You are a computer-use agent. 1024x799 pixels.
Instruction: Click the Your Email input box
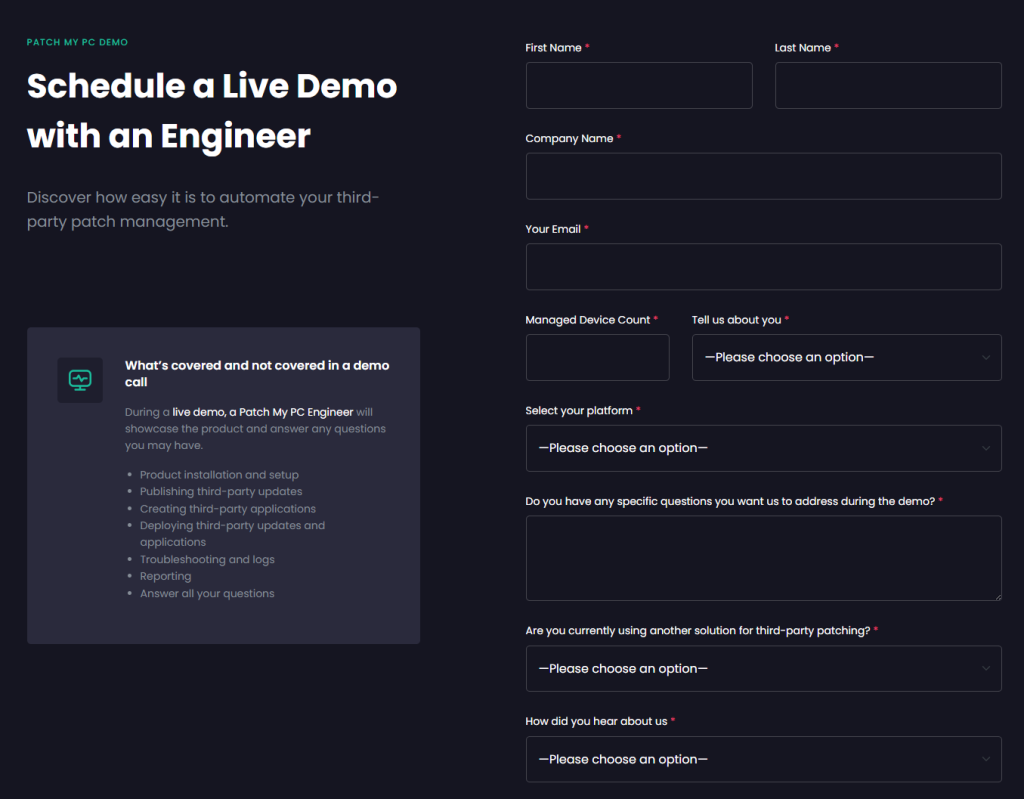click(x=763, y=267)
